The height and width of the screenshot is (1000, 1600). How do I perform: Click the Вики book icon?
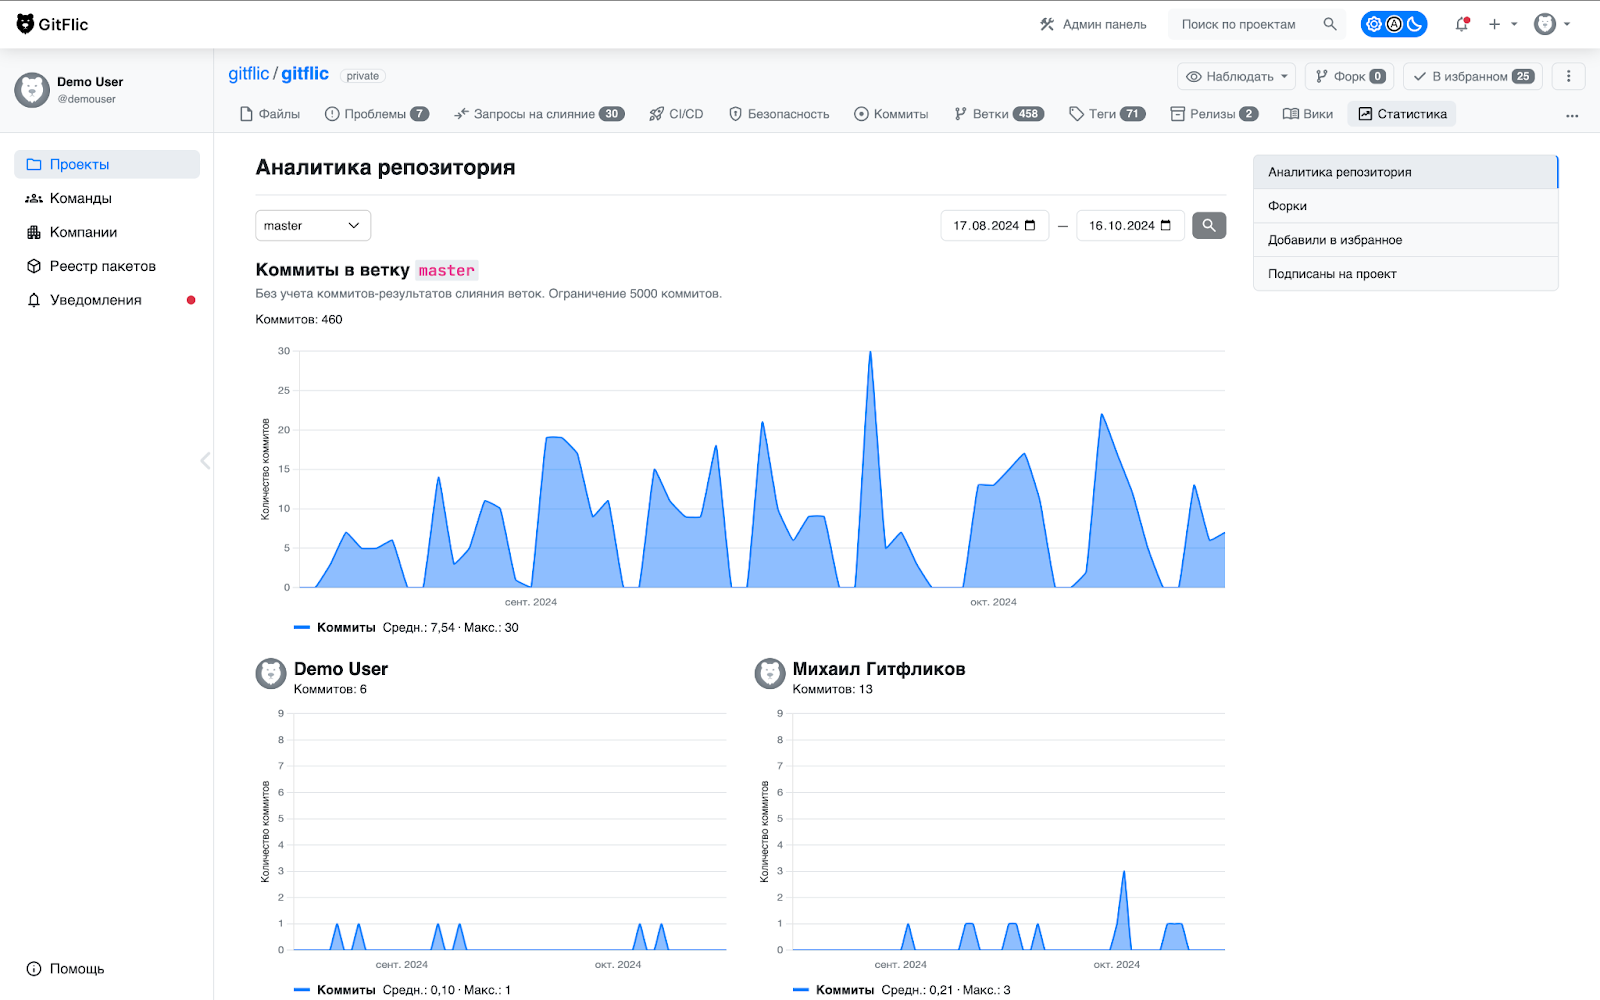1291,114
